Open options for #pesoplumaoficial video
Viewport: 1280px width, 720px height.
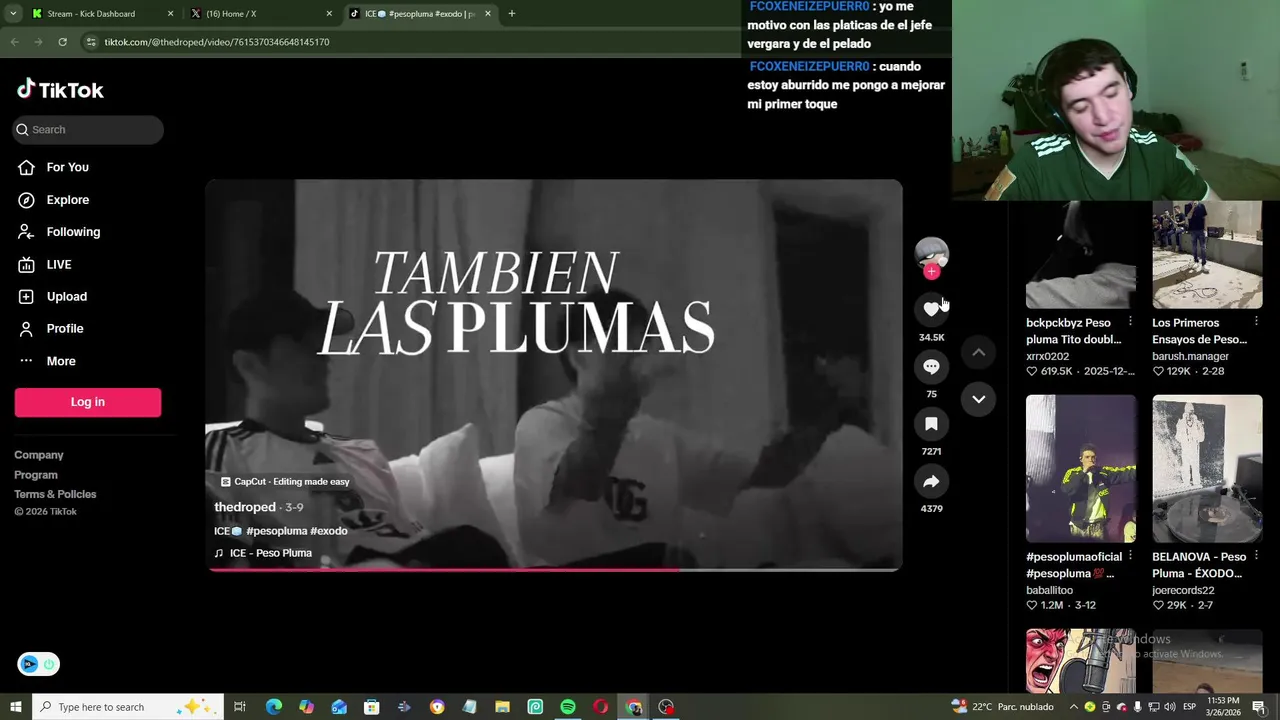1130,555
